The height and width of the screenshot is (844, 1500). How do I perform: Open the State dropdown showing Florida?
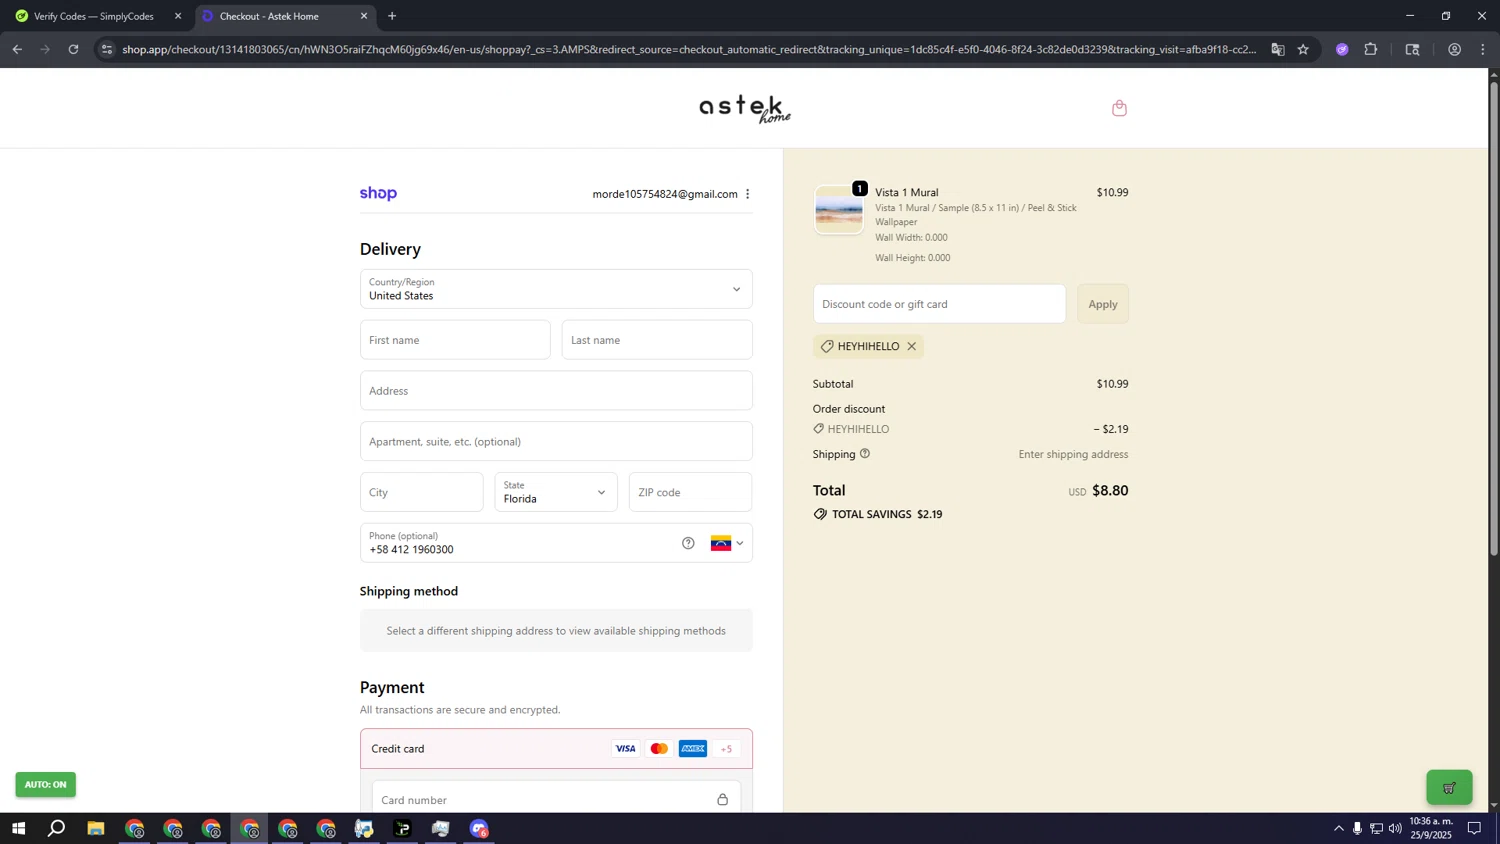point(556,492)
